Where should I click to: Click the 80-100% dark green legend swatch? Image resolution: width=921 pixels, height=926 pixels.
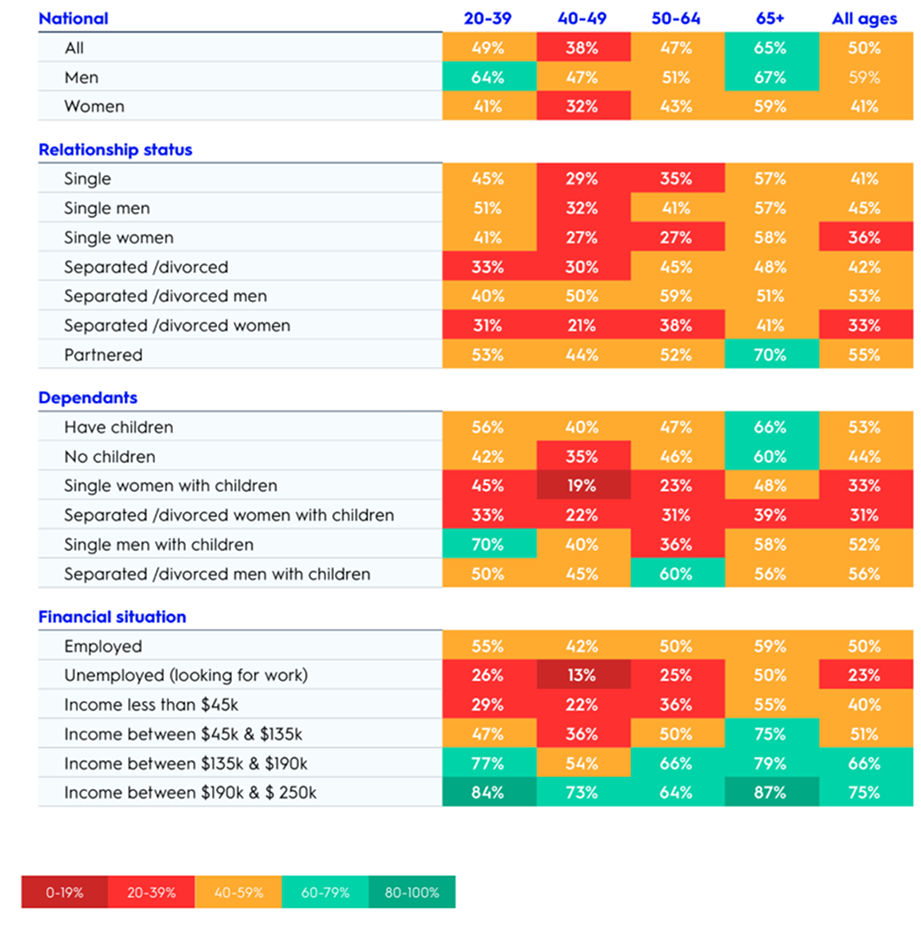coord(412,892)
